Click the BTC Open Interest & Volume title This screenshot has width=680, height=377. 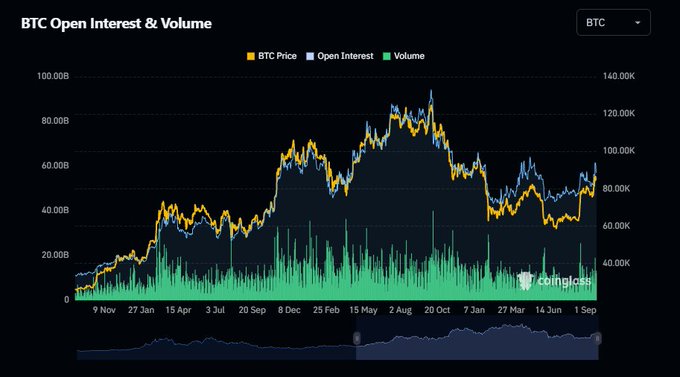point(116,23)
